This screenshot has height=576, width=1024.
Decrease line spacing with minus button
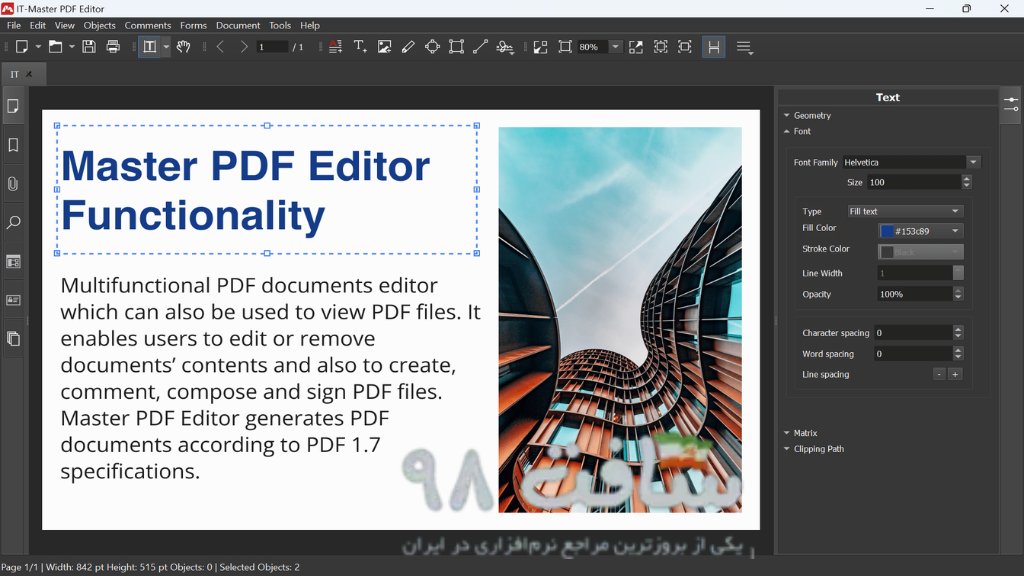click(x=939, y=375)
